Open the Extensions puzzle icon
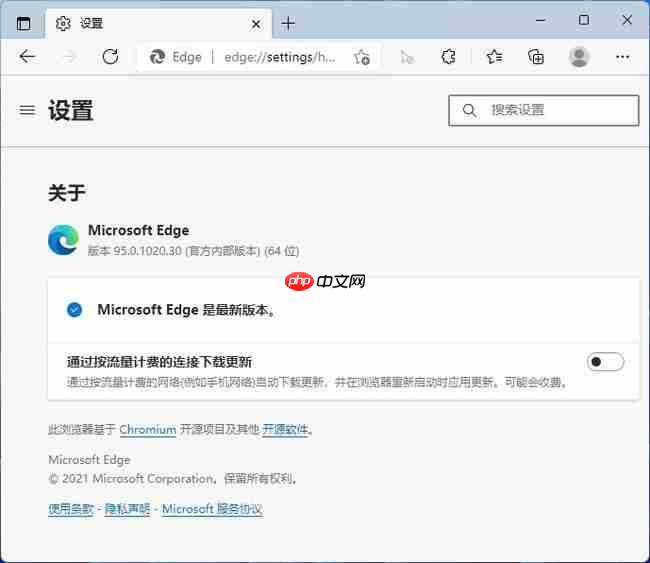The image size is (650, 563). (x=449, y=56)
